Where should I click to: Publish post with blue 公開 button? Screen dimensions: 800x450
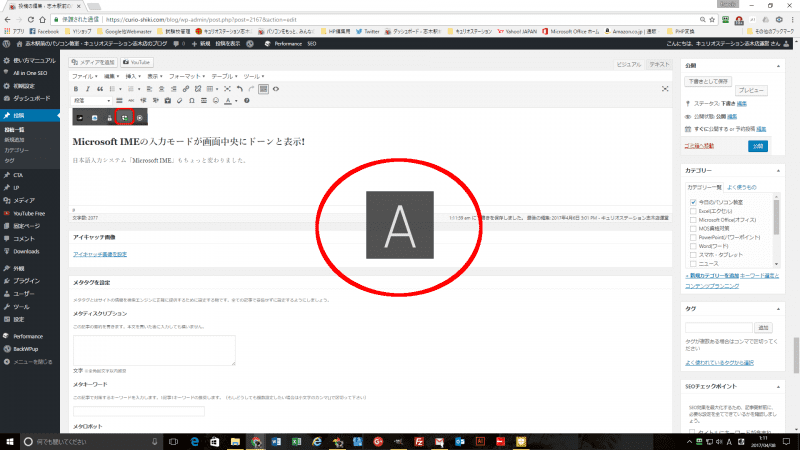coord(758,146)
